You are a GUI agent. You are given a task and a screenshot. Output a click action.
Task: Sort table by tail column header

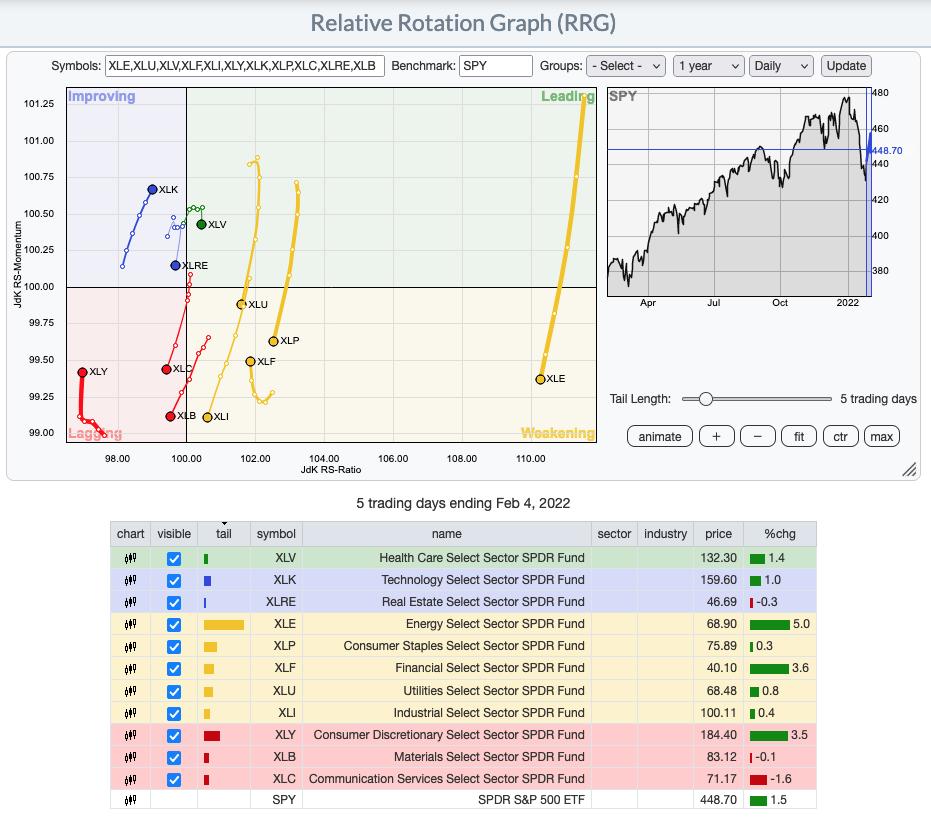(224, 534)
